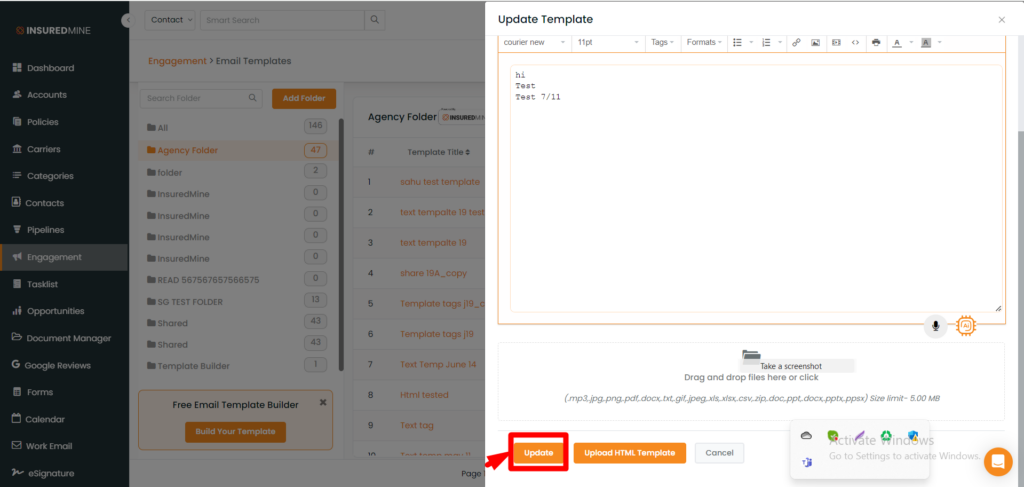Open the courier new font family dropdown

click(x=535, y=42)
